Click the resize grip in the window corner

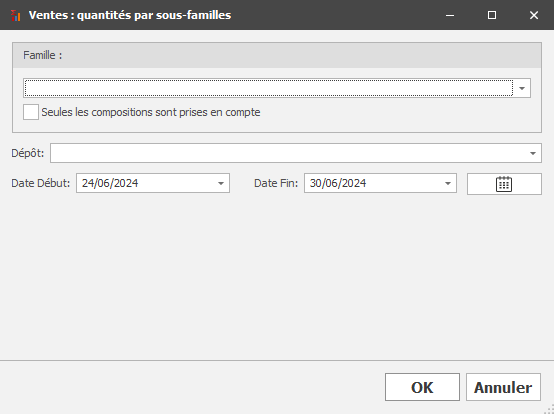pos(549,409)
